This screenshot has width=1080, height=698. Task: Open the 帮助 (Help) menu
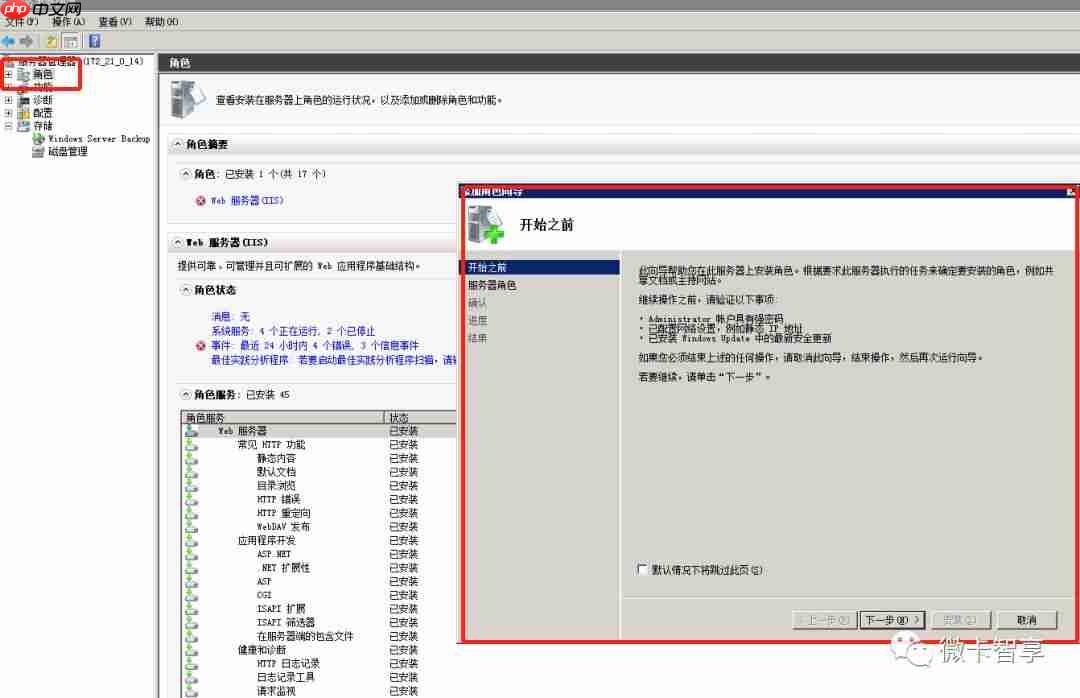coord(161,22)
